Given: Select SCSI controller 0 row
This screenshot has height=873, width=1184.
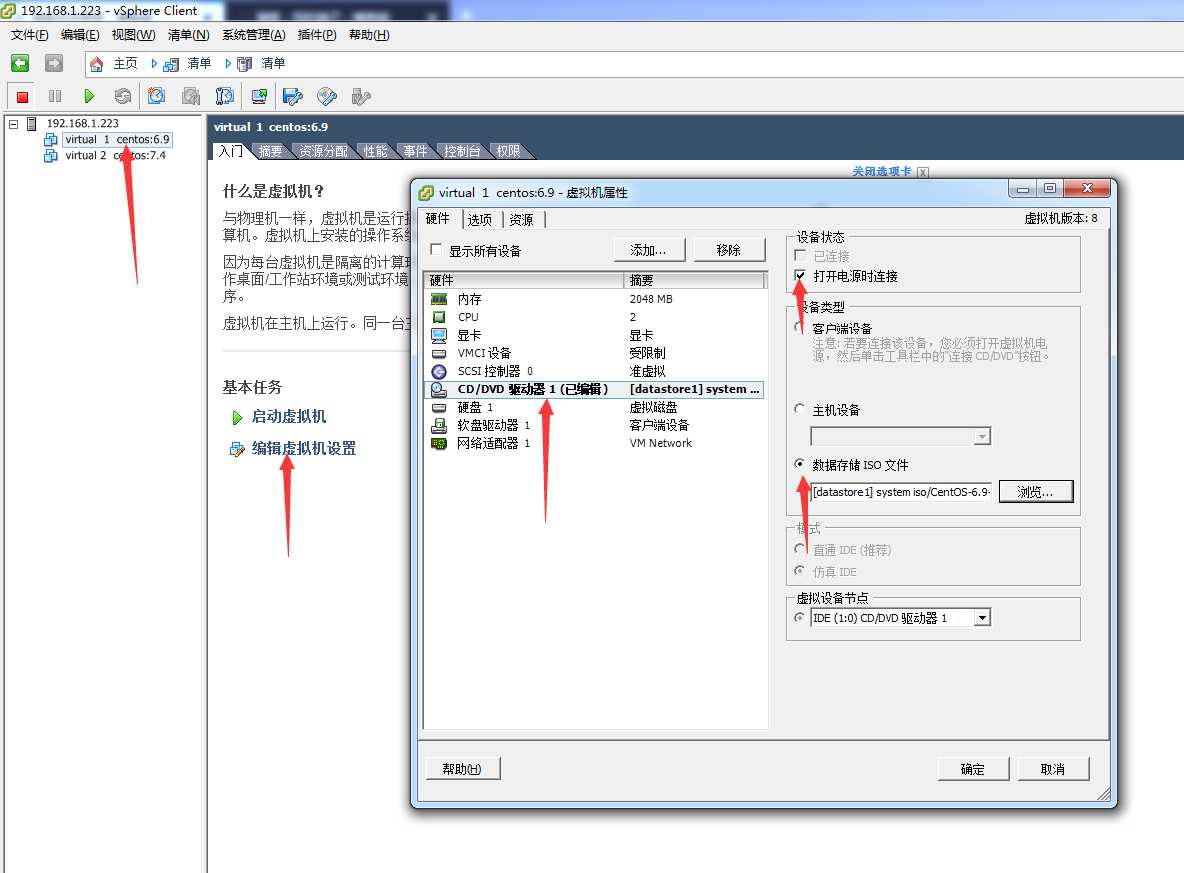Looking at the screenshot, I should point(594,372).
